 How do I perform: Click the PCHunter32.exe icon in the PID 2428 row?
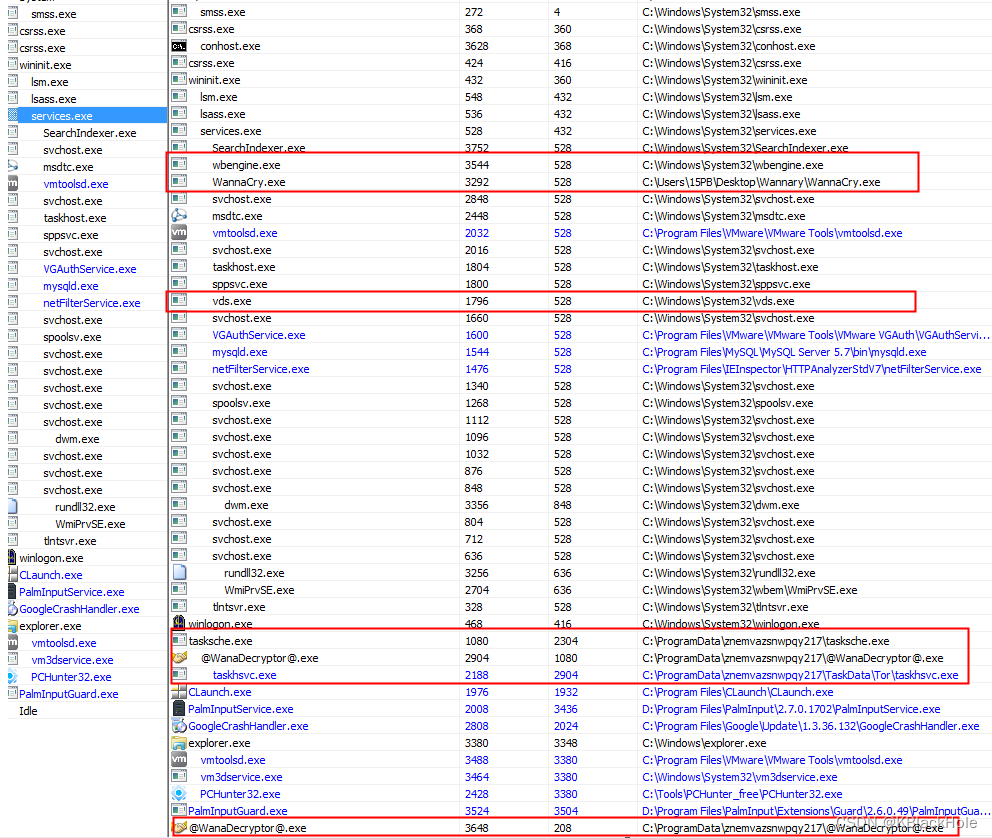click(179, 793)
